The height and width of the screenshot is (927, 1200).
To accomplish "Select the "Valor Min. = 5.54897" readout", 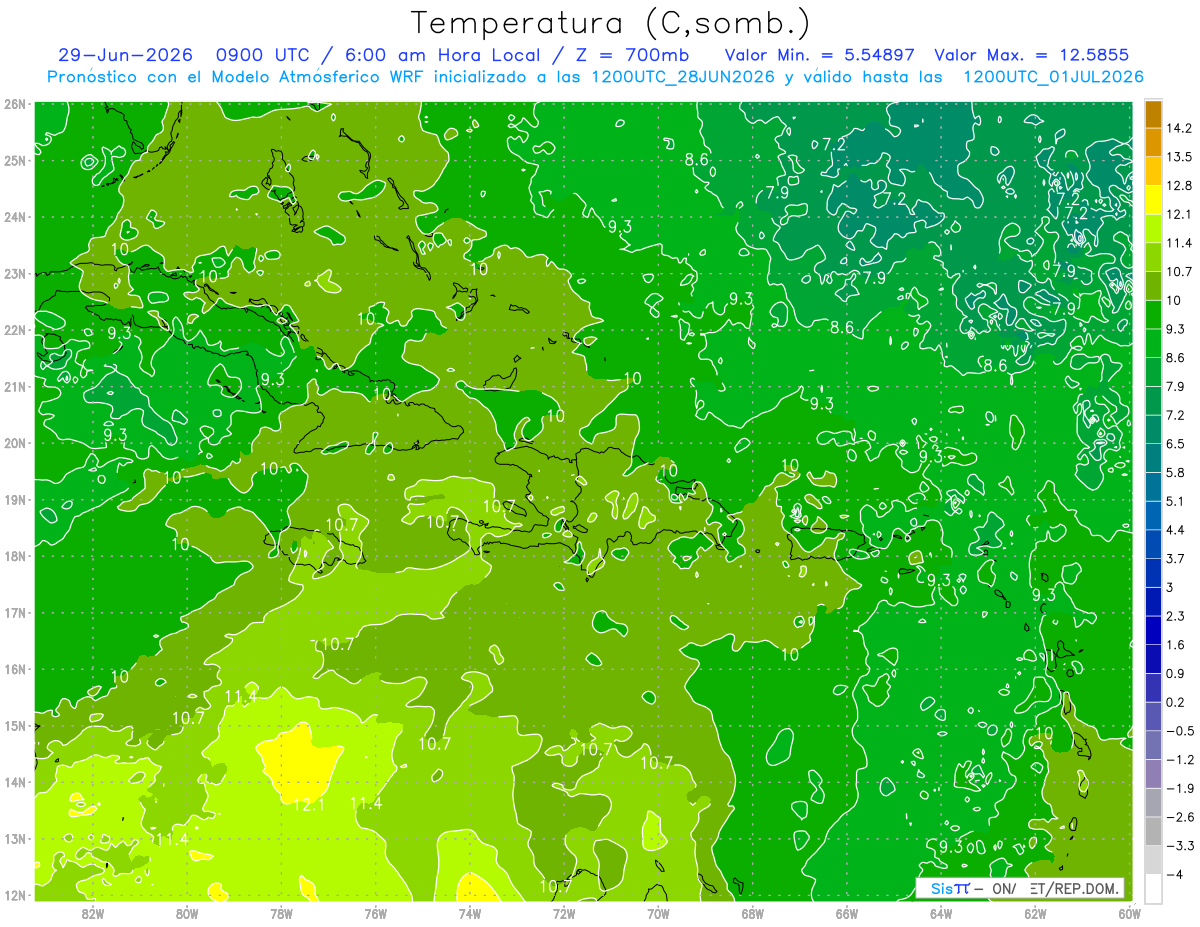I will click(x=819, y=55).
